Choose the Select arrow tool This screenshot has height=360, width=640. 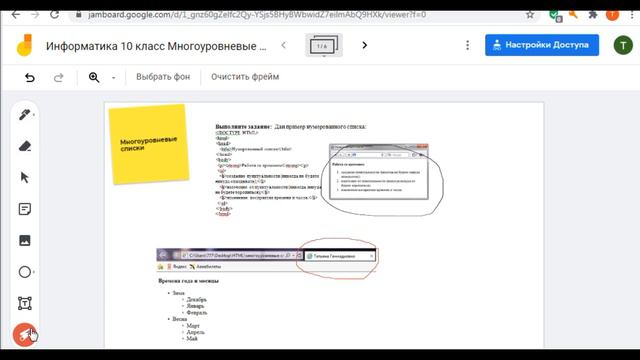point(24,178)
